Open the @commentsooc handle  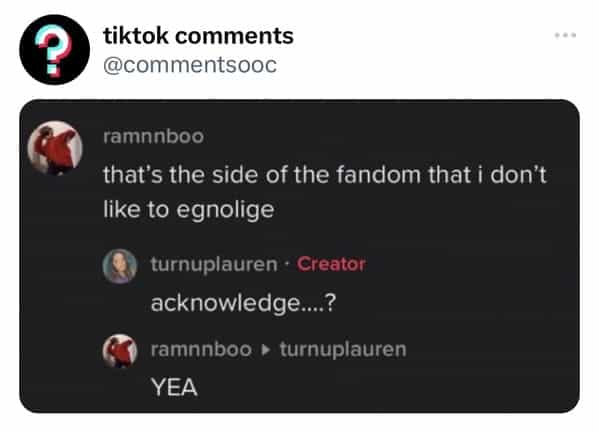(190, 65)
